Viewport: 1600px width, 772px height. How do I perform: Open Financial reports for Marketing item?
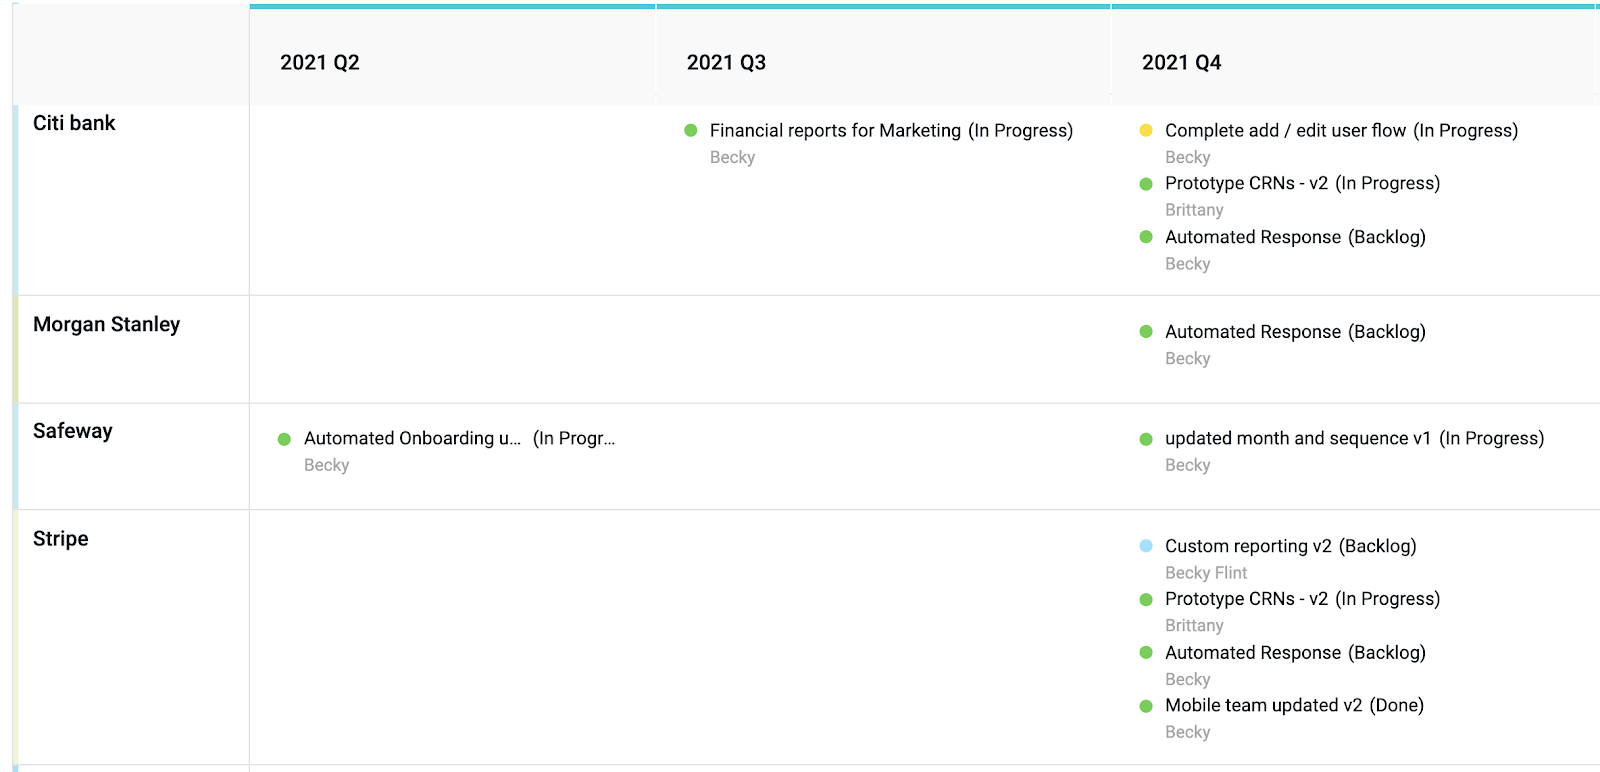pyautogui.click(x=891, y=130)
